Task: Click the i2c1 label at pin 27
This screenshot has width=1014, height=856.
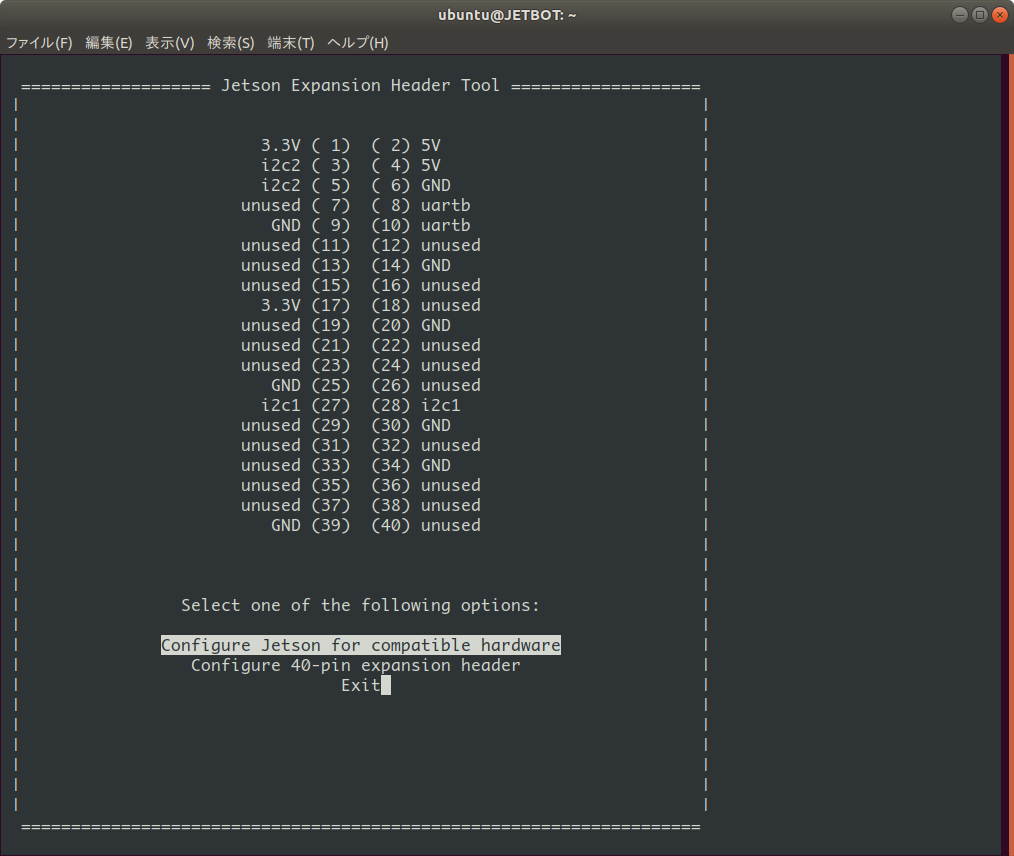Action: [281, 406]
